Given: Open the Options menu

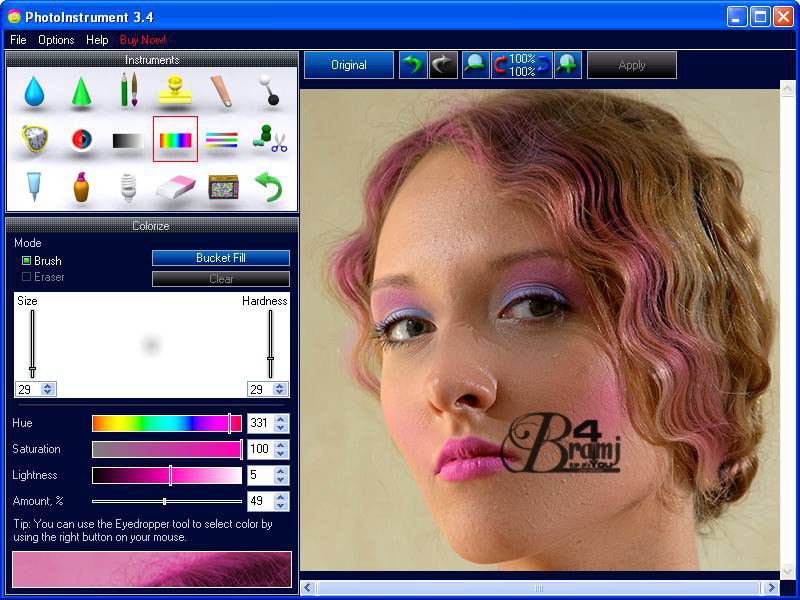Looking at the screenshot, I should point(56,40).
